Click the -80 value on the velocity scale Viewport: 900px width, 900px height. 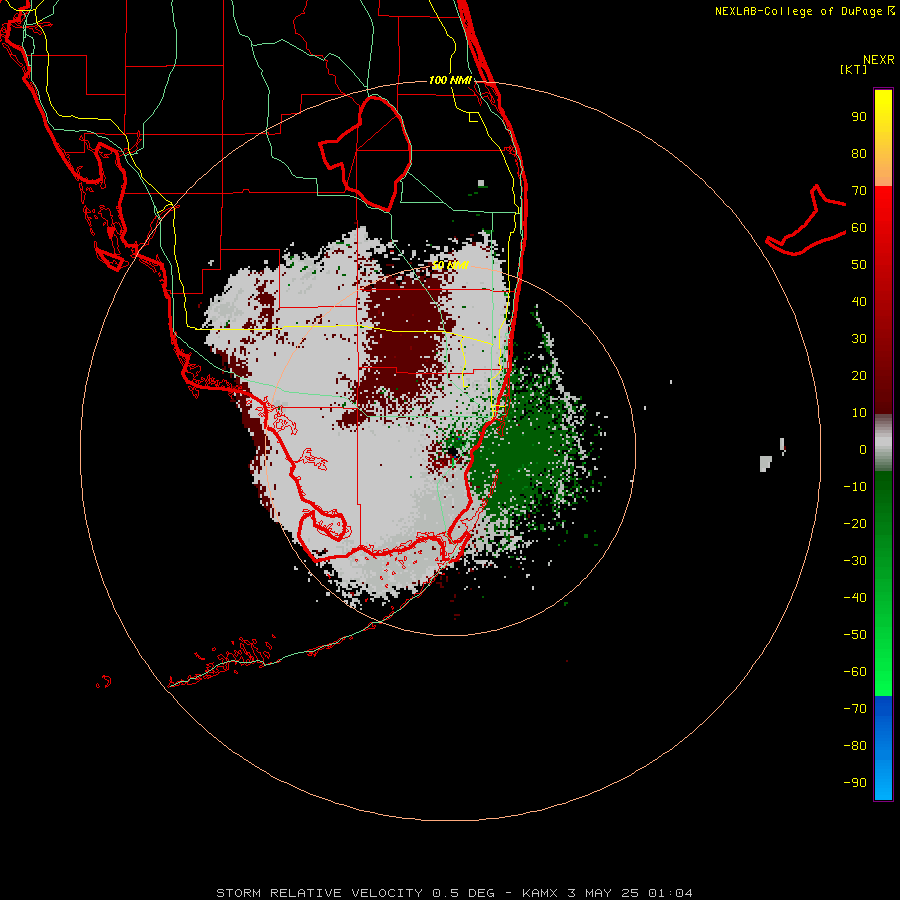[x=855, y=746]
